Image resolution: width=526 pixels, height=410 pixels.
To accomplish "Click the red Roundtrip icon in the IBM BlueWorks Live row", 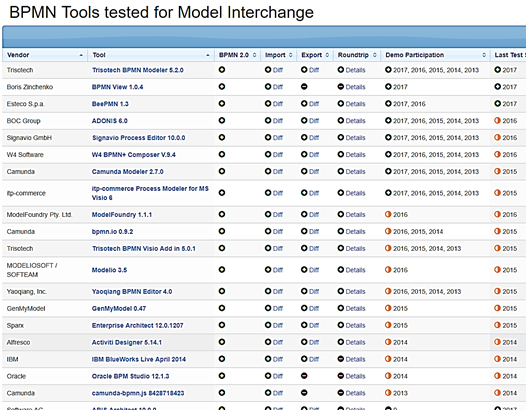I will (x=340, y=359).
